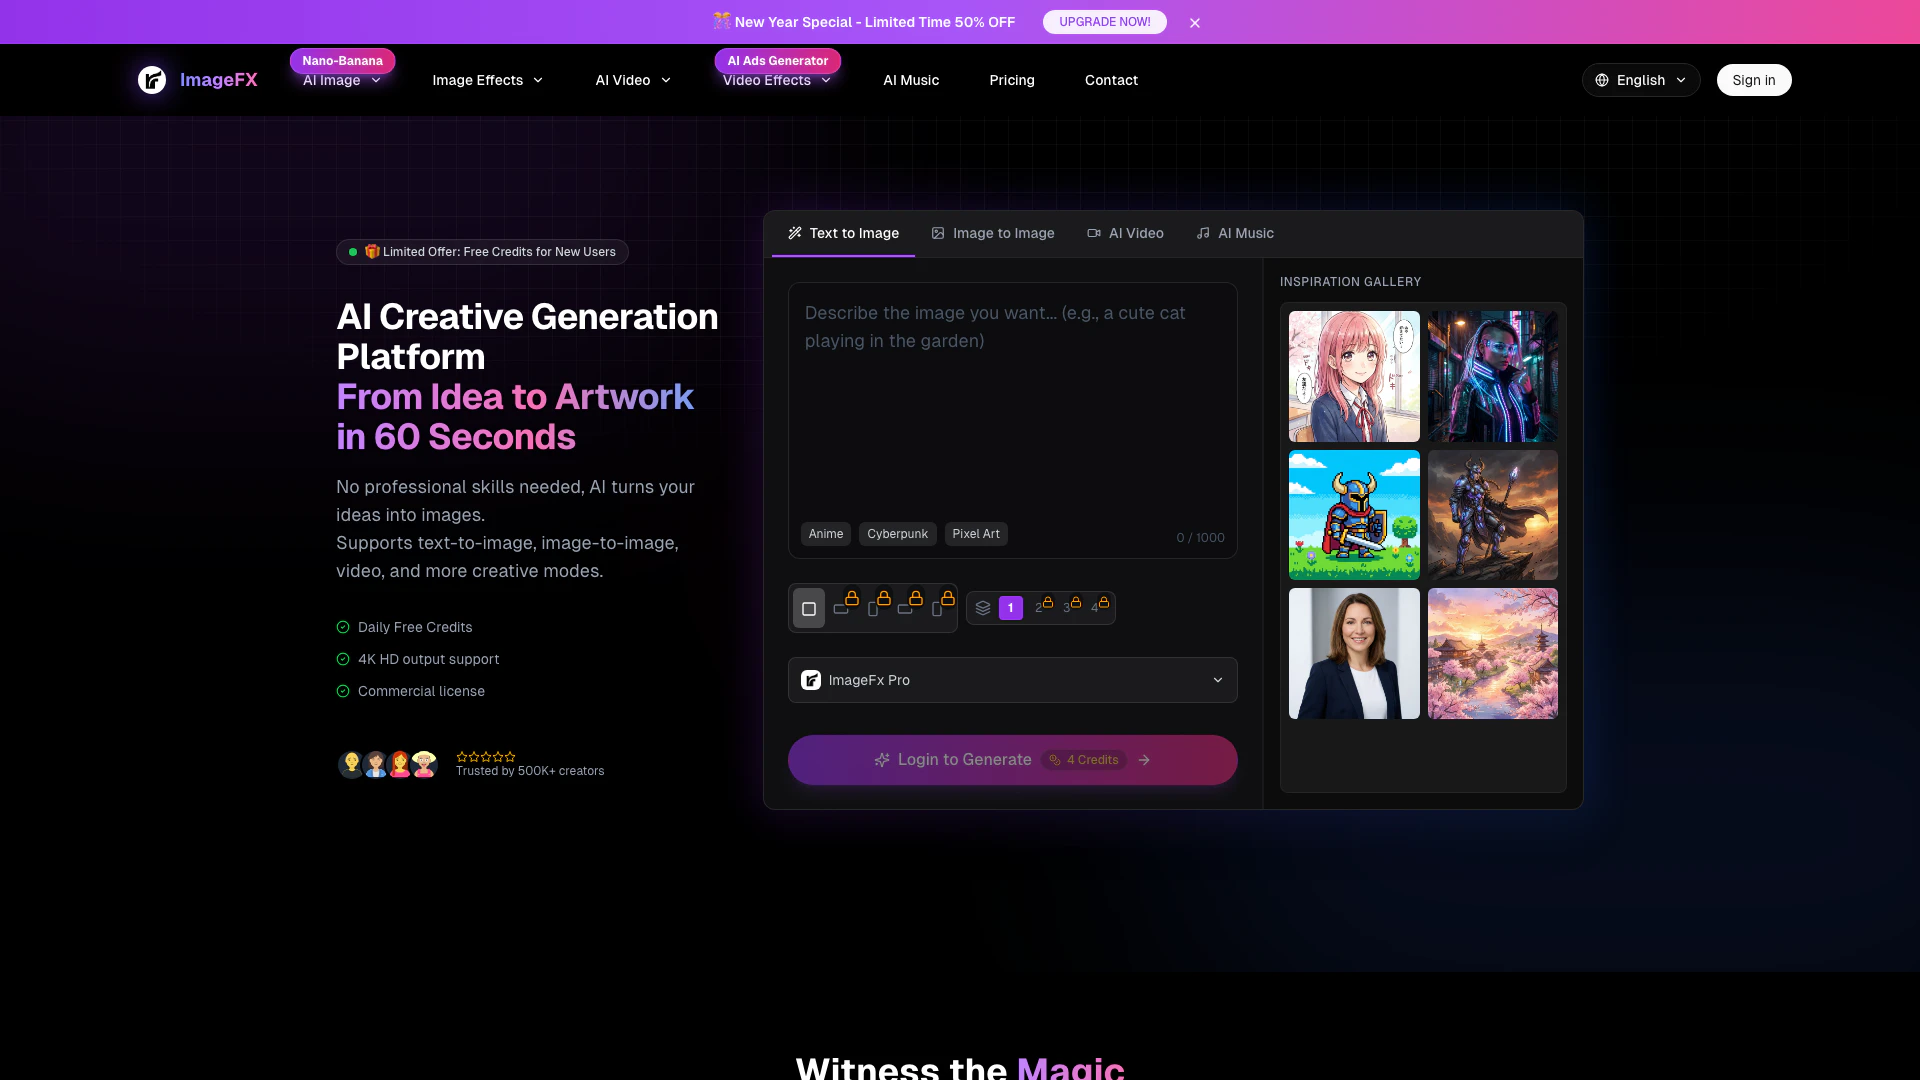The height and width of the screenshot is (1080, 1920).
Task: Click the ImageFX logo icon
Action: click(x=152, y=80)
